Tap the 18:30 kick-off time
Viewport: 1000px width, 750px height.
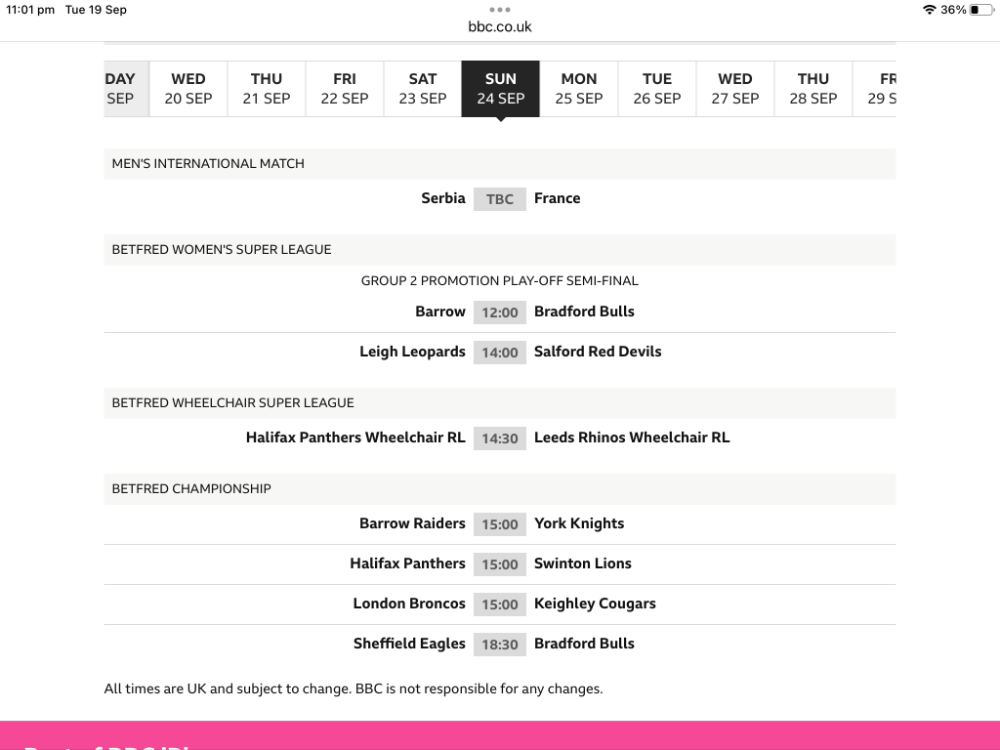coord(500,645)
